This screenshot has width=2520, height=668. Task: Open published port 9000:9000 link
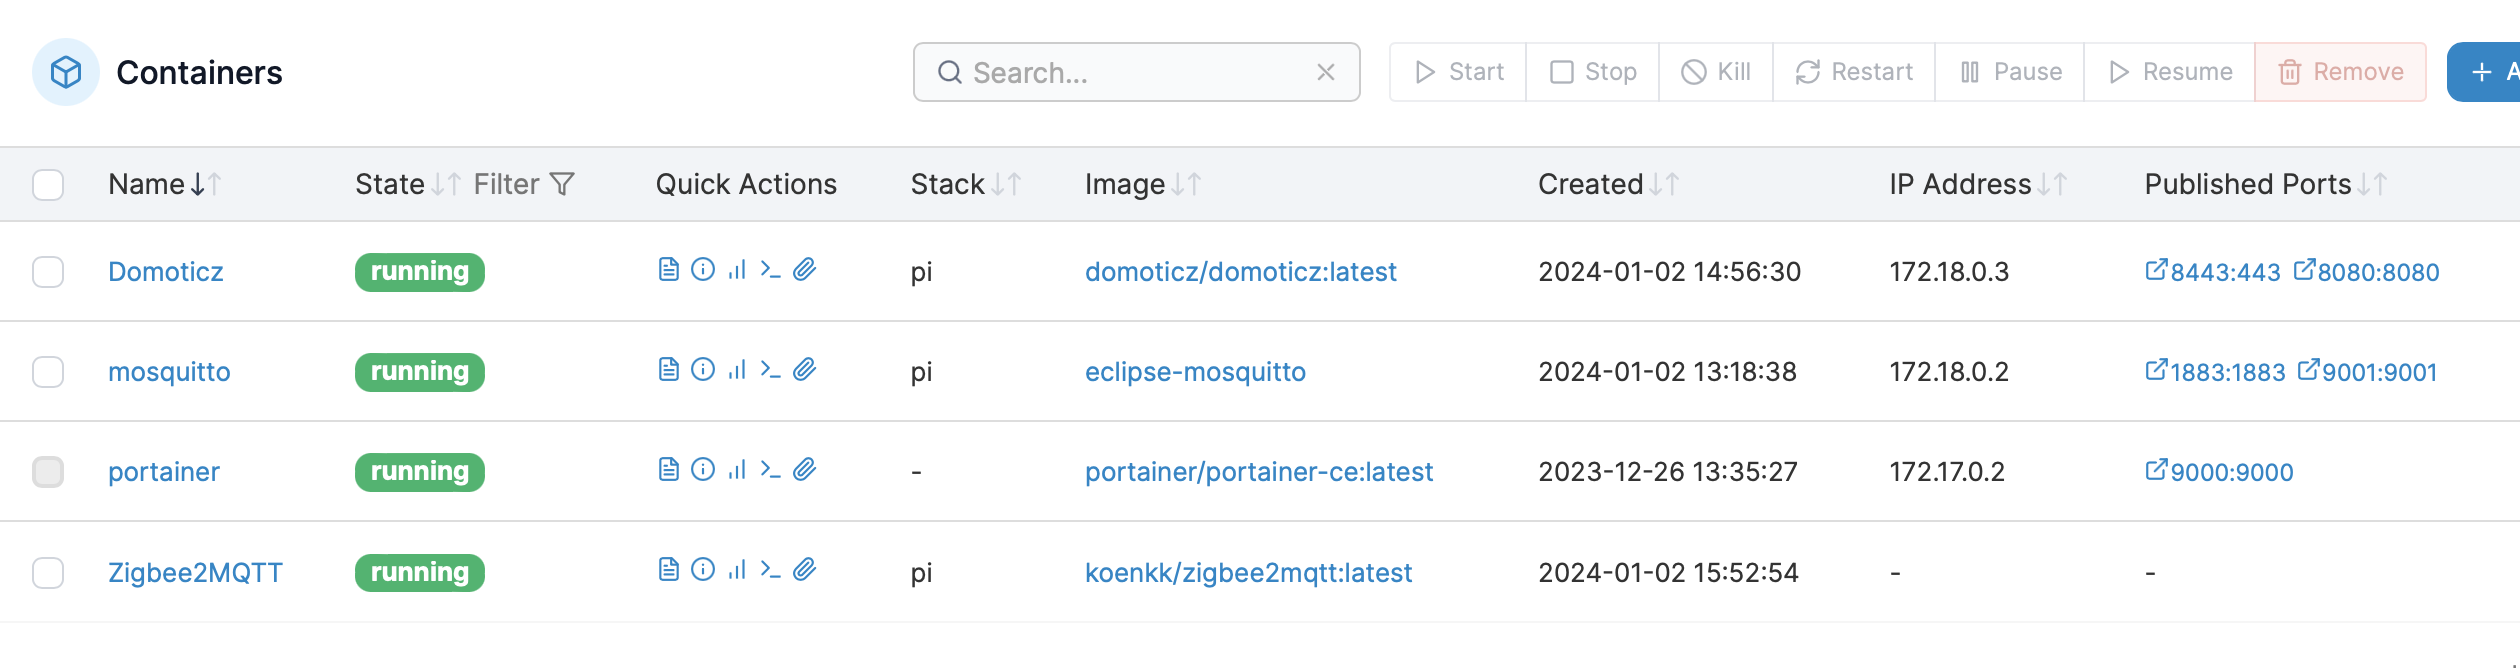[2219, 472]
